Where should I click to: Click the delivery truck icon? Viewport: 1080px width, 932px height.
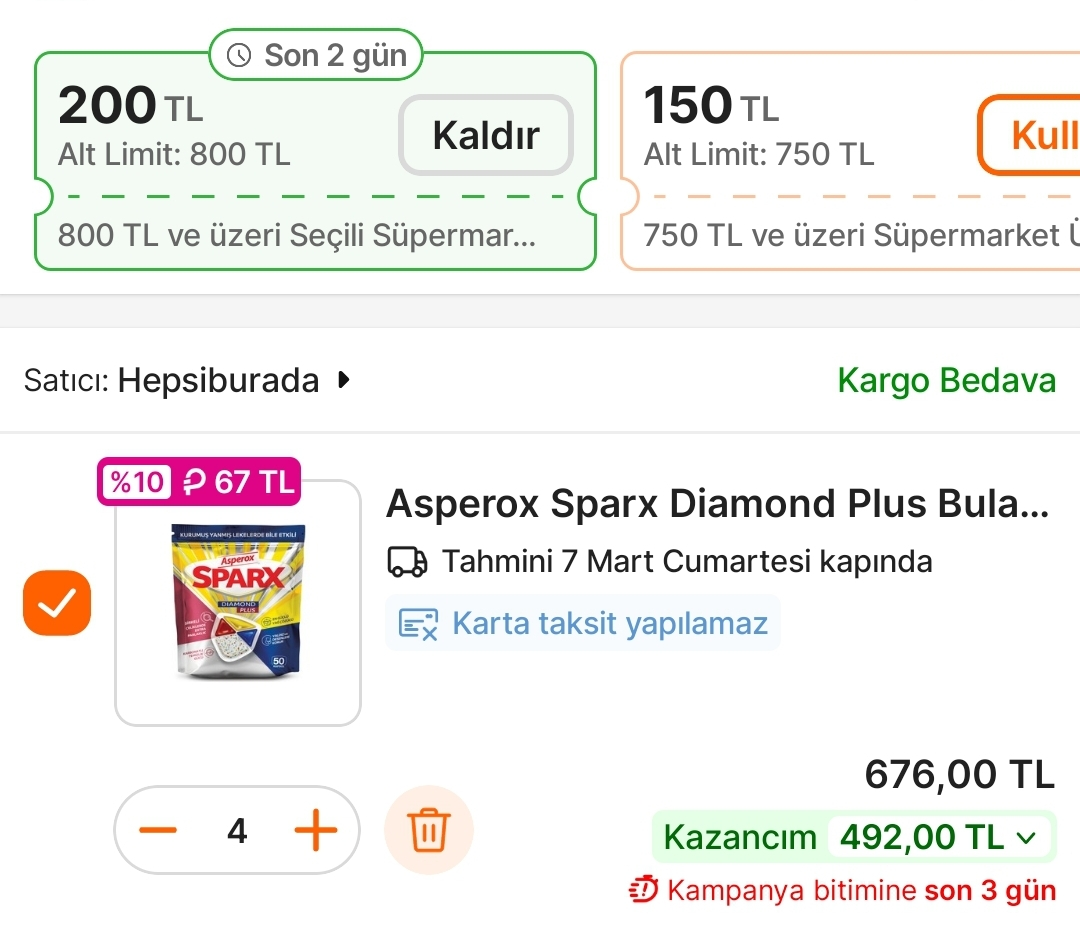pos(407,562)
